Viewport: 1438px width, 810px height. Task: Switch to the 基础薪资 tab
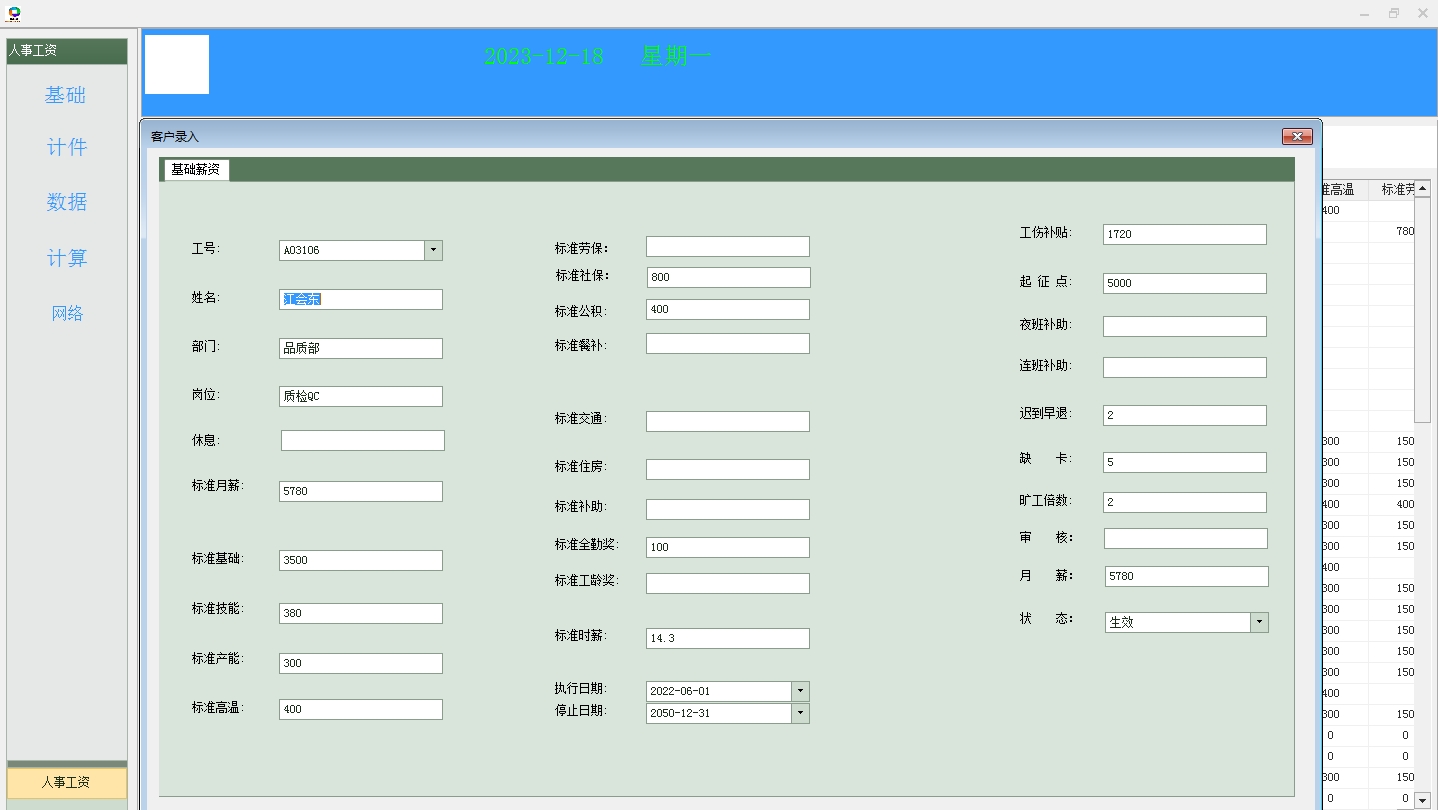[x=195, y=170]
